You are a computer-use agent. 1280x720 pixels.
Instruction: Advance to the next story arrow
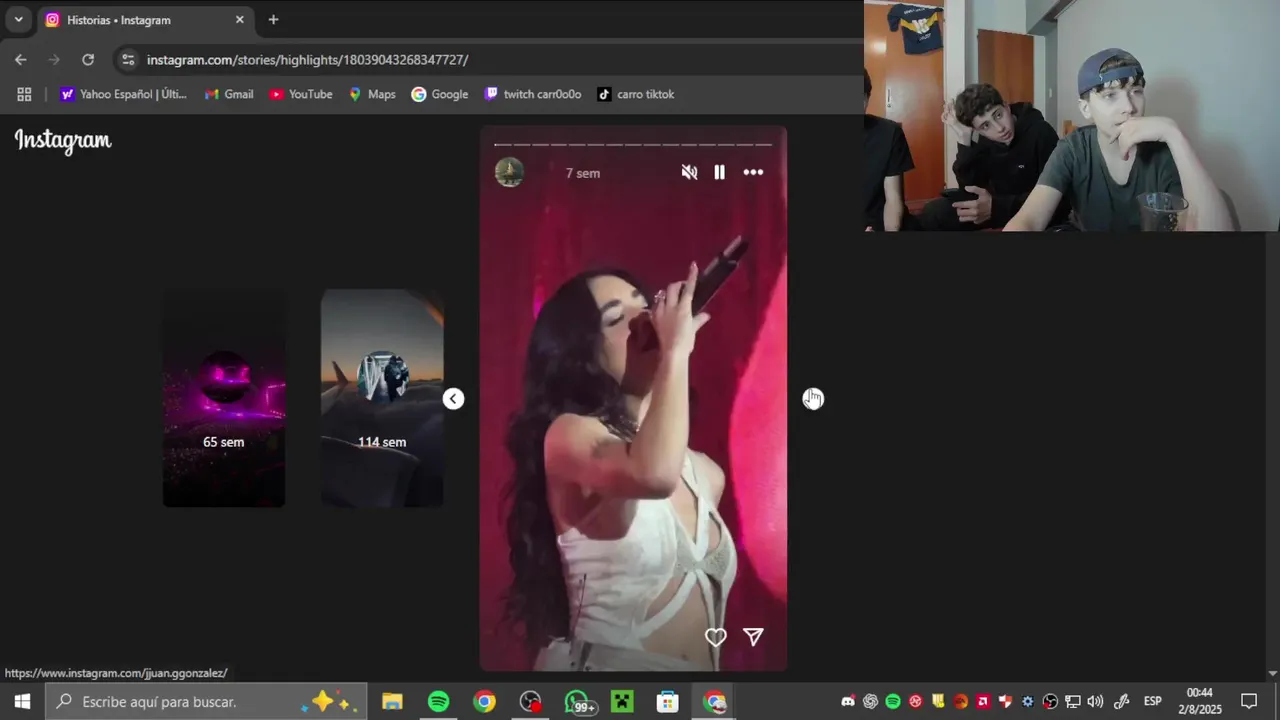click(x=813, y=399)
